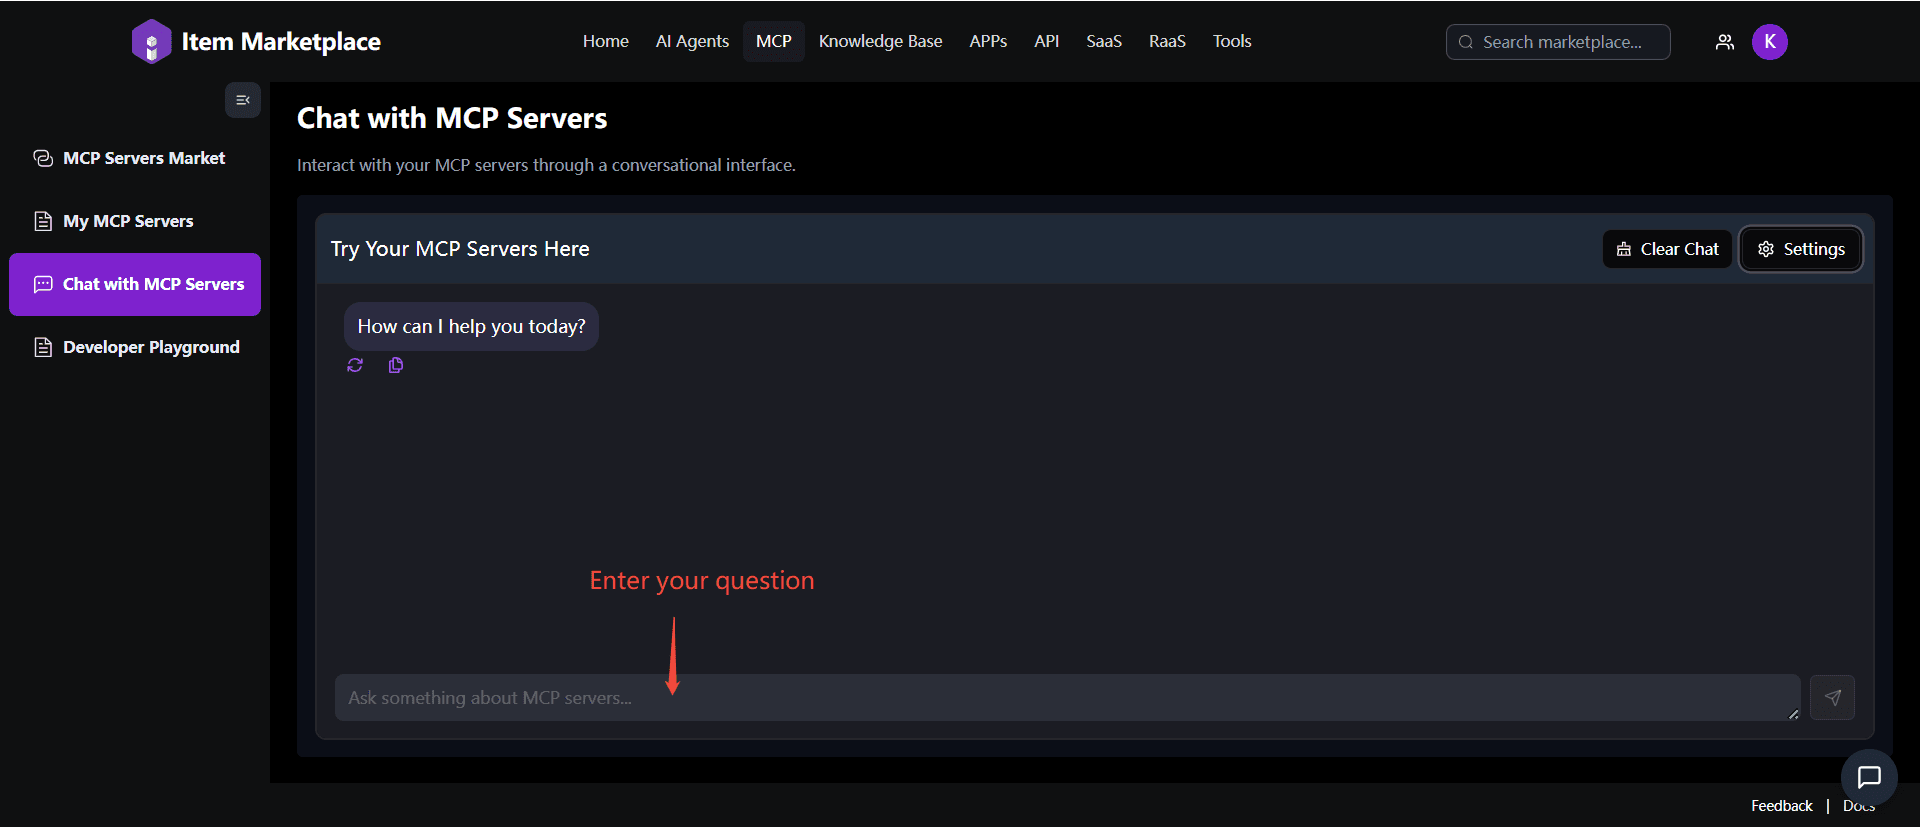Click the gear icon on Settings button
1920x827 pixels.
coord(1766,249)
